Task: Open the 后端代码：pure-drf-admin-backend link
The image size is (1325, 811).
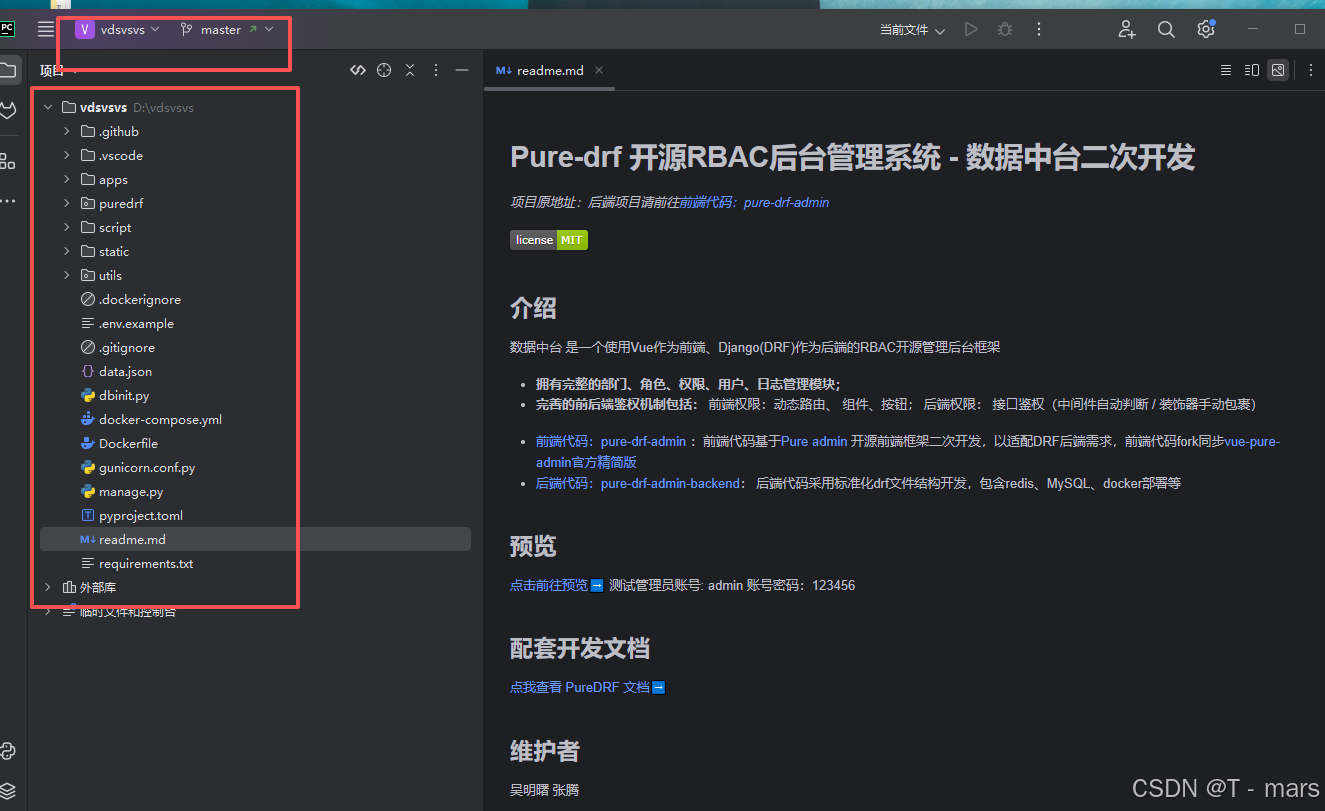Action: 639,483
